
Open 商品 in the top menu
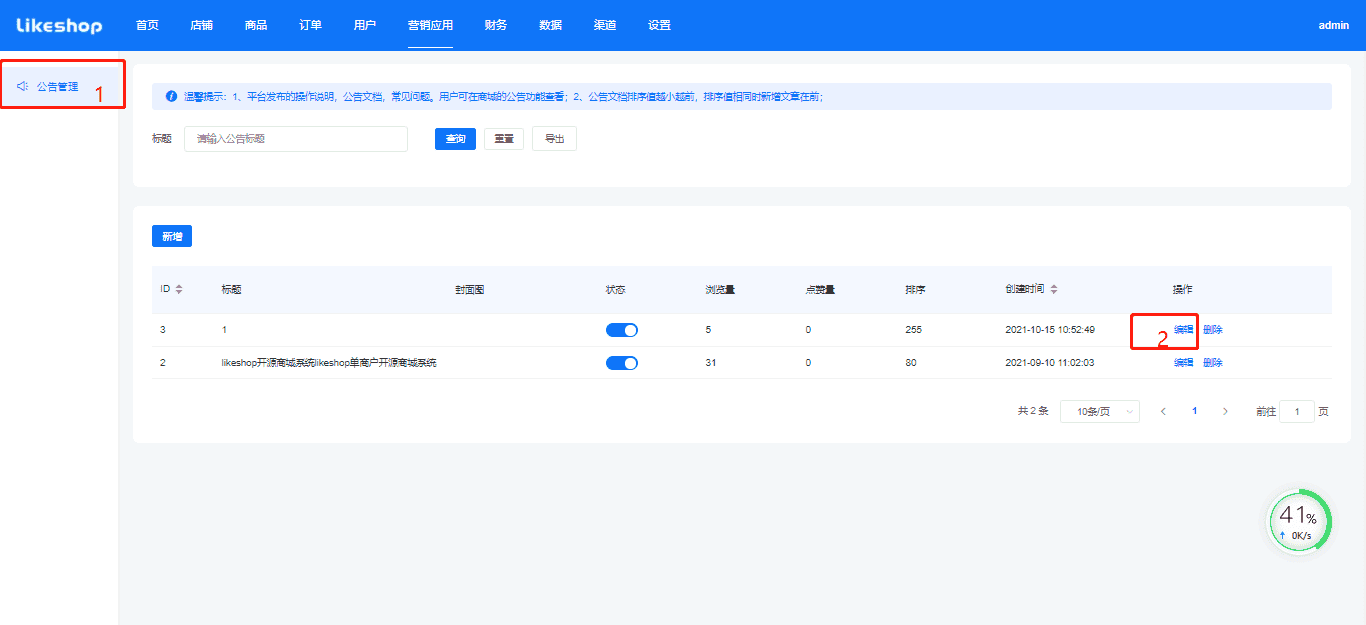[256, 25]
